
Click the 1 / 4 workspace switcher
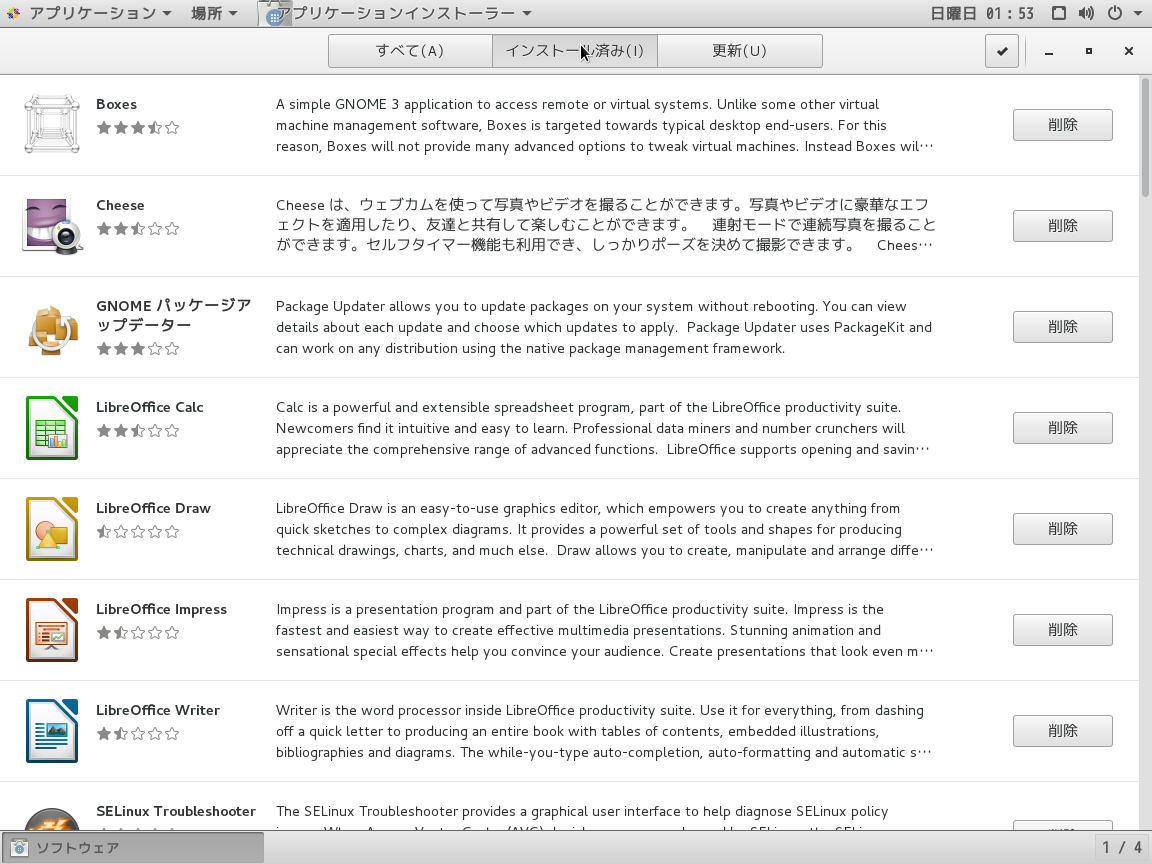click(x=1122, y=848)
